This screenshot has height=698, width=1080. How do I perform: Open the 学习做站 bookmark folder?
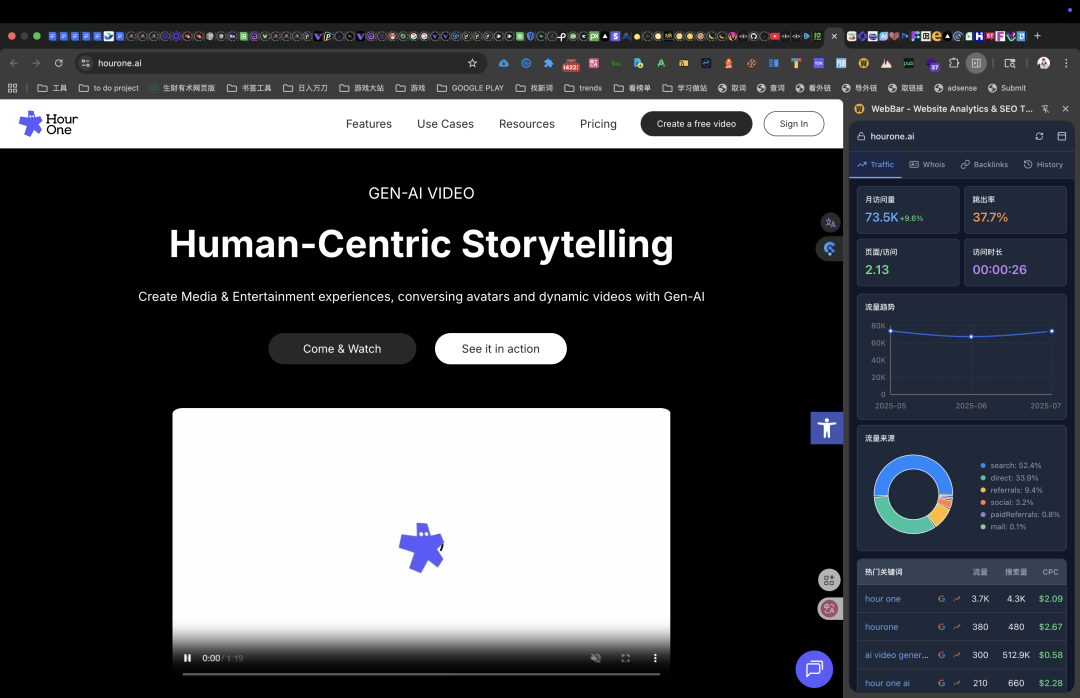[685, 88]
